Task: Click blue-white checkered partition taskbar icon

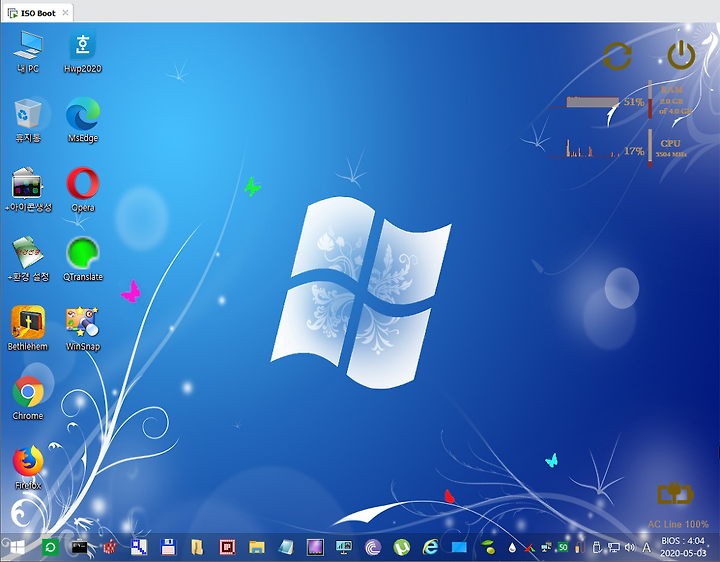Action: pos(139,547)
